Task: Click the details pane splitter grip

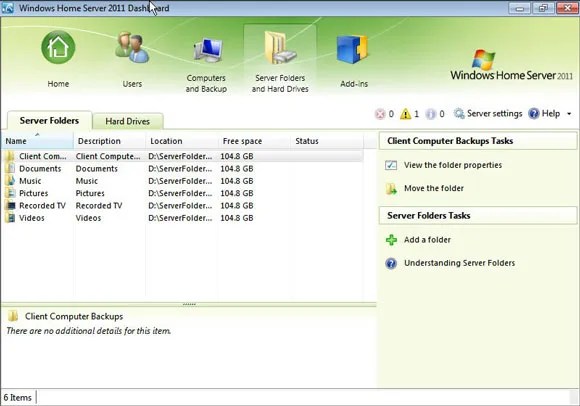Action: tap(189, 304)
